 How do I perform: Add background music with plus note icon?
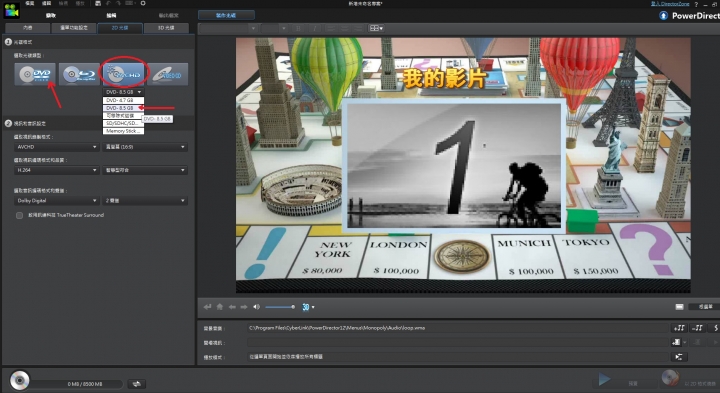coord(679,328)
